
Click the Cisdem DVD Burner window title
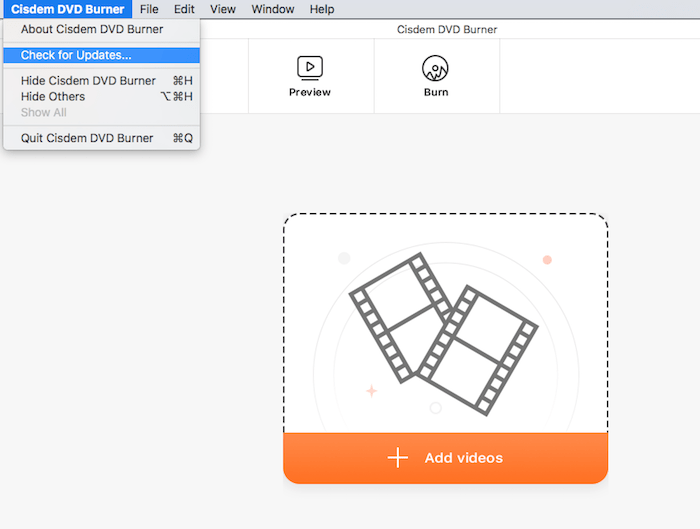tap(447, 30)
